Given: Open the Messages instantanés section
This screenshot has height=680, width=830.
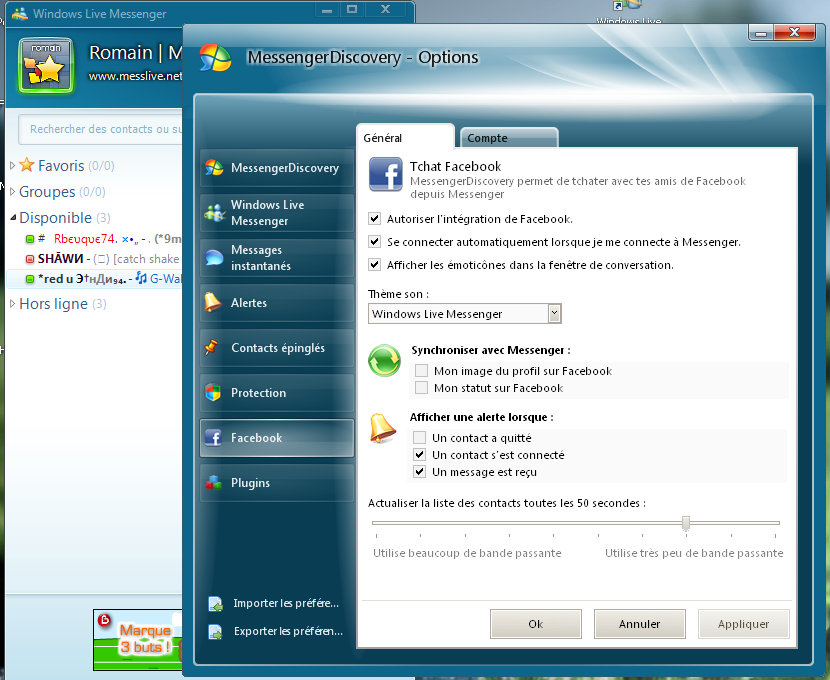Looking at the screenshot, I should [x=277, y=257].
